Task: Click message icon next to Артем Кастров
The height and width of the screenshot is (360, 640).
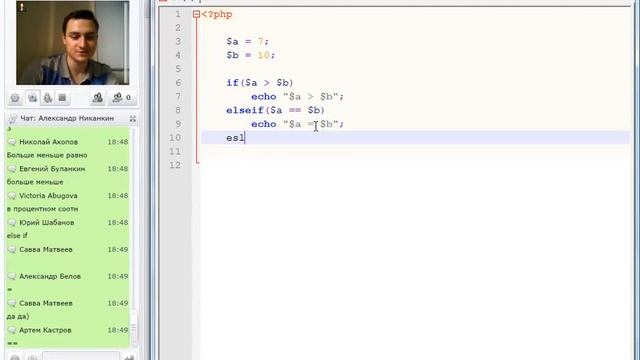Action: point(12,331)
